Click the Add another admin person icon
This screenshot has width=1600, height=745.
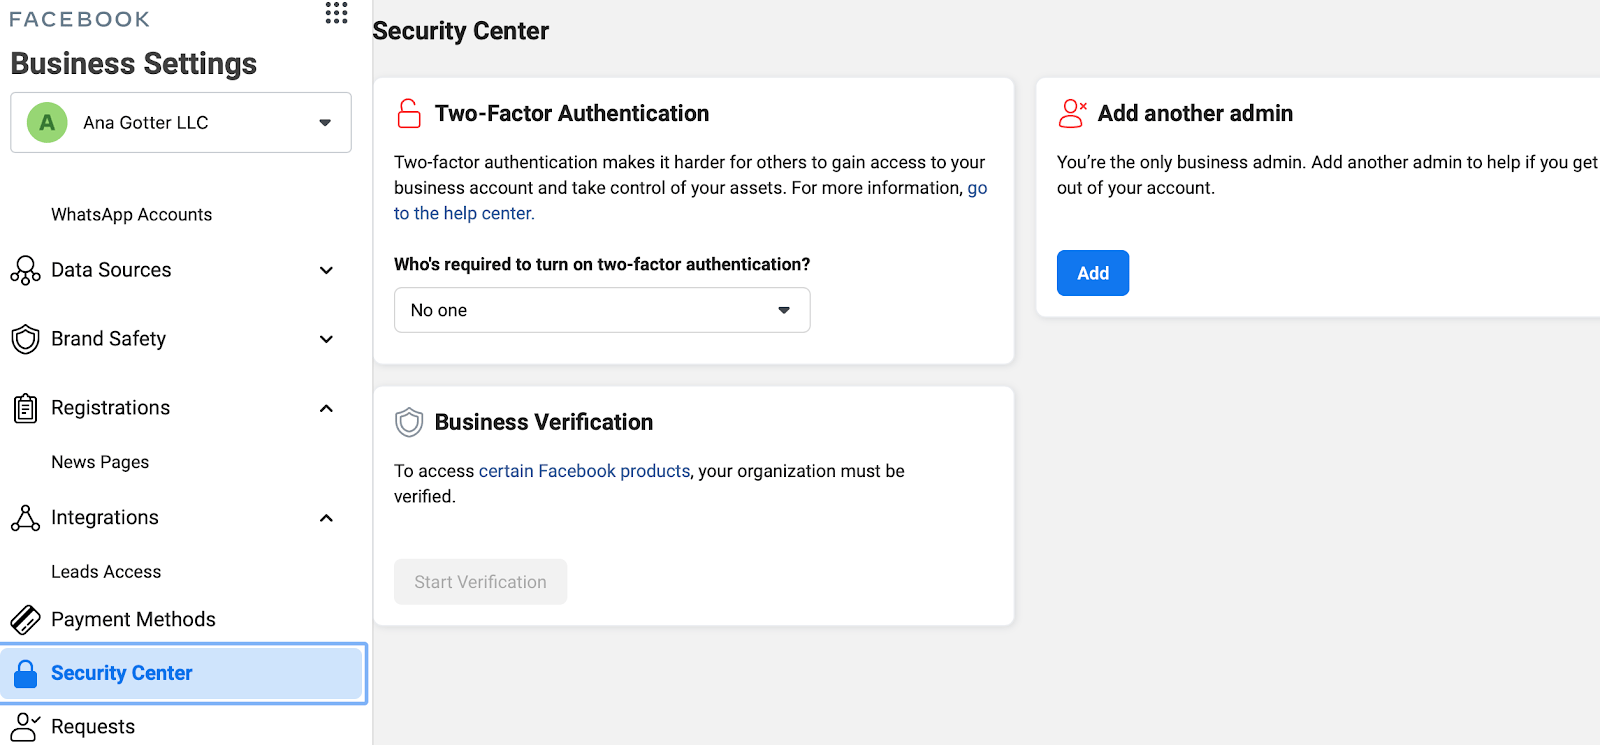coord(1072,113)
